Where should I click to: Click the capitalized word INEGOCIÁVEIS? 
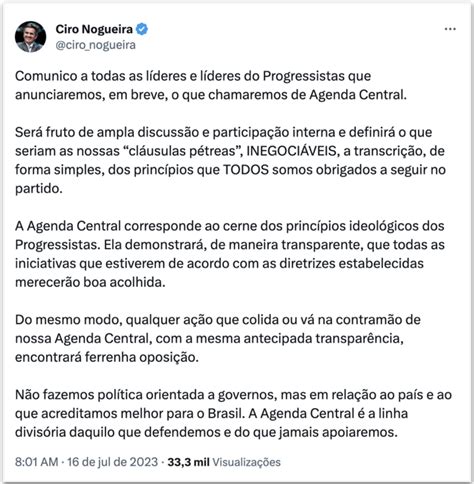(x=292, y=151)
